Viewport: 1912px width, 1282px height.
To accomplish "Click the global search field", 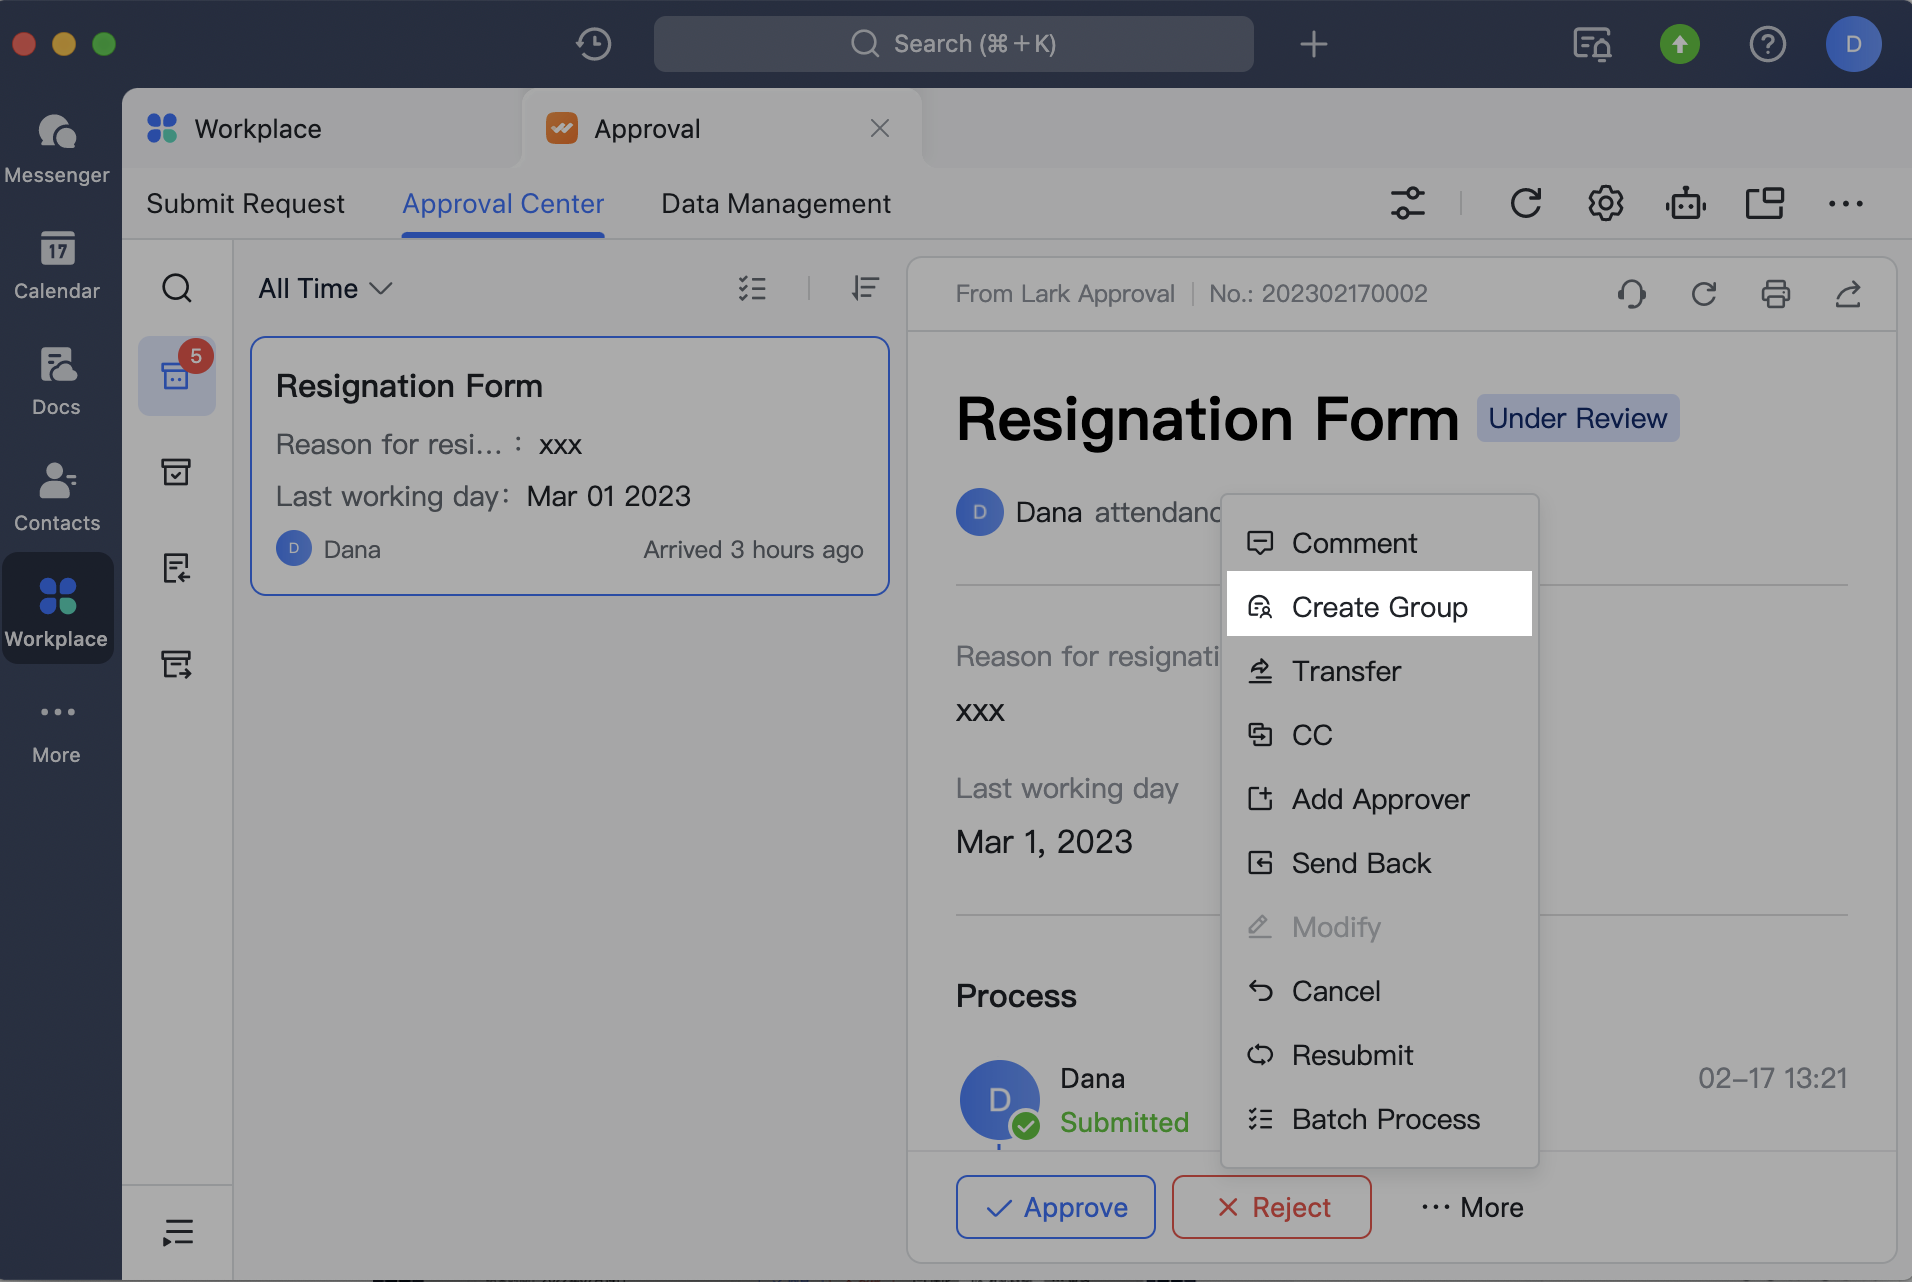I will [x=953, y=44].
